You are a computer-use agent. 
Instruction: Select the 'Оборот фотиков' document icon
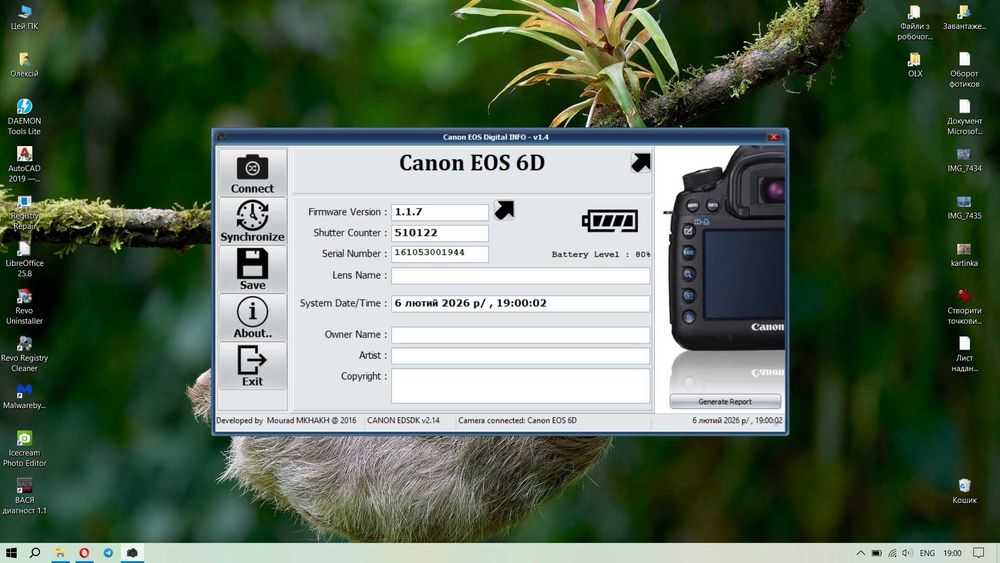964,69
